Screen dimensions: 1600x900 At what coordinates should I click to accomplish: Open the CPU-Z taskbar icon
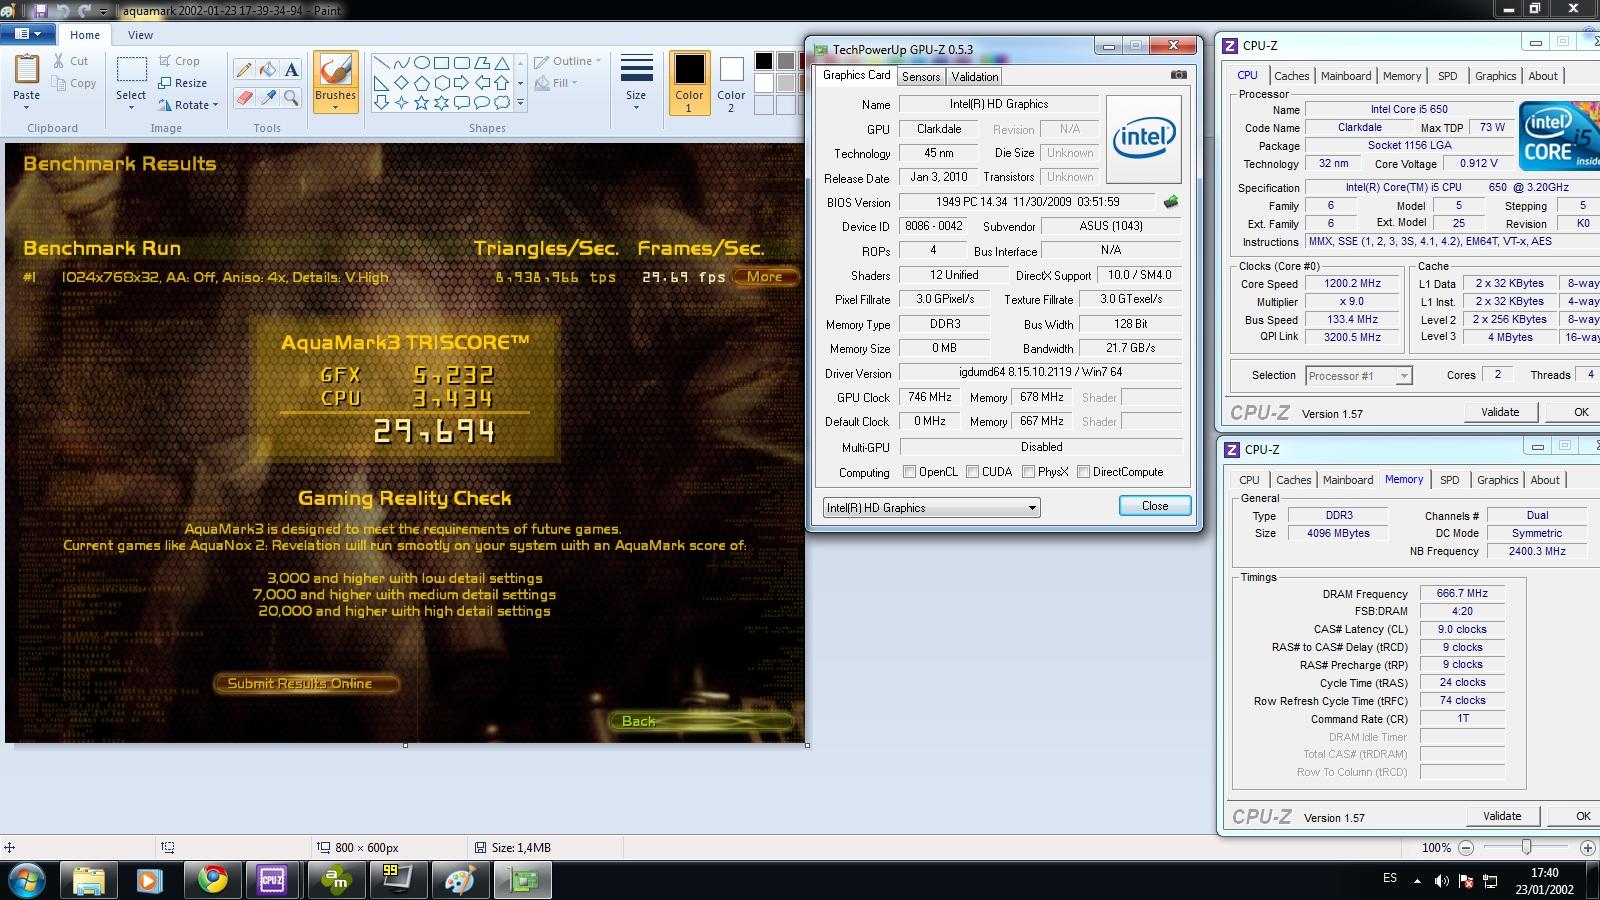(x=272, y=880)
